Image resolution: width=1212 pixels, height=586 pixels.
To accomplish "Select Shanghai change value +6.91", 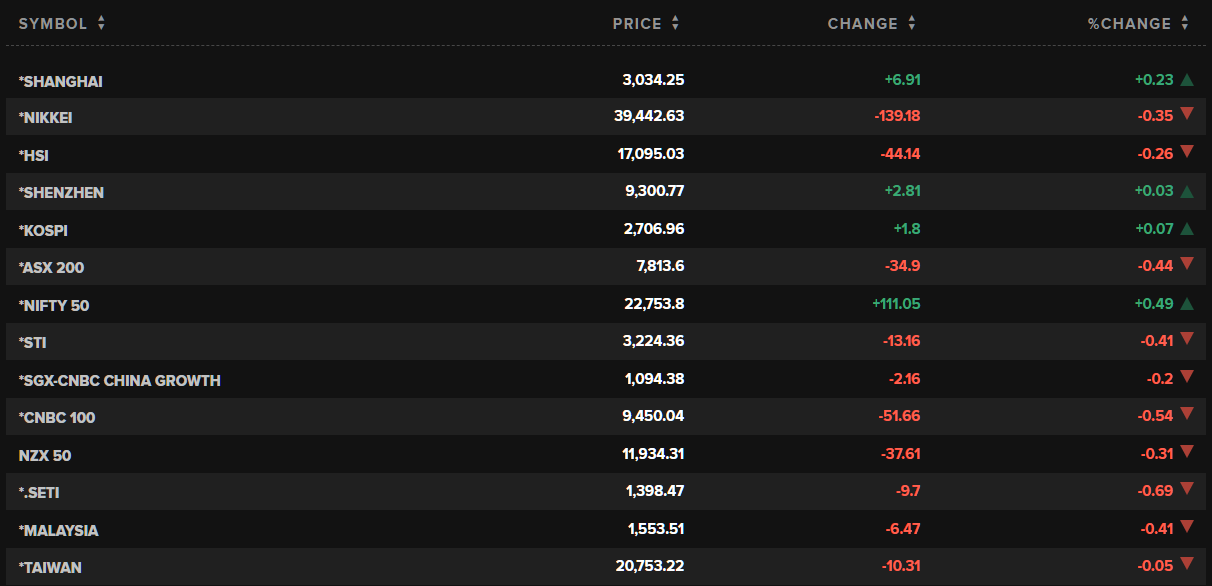I will [901, 80].
